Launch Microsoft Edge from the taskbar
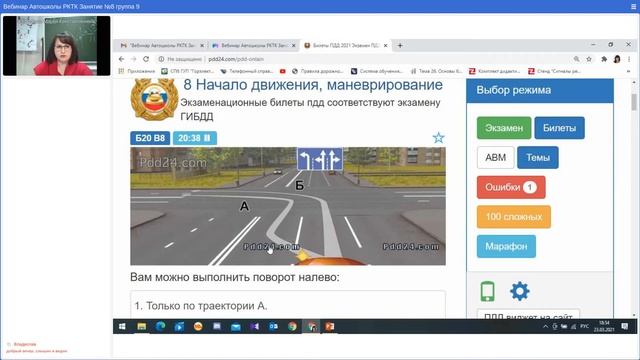 tap(160, 326)
